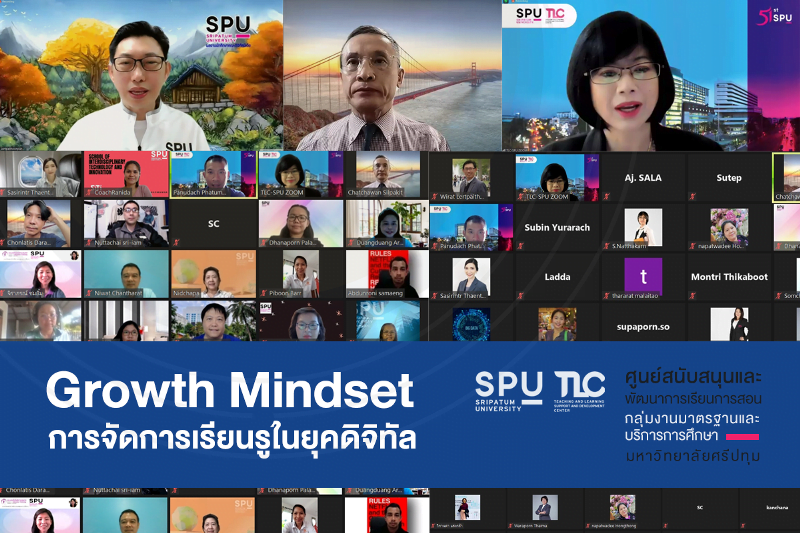The width and height of the screenshot is (800, 533).
Task: Click the SPU TLC logo in the banner
Action: (540, 391)
